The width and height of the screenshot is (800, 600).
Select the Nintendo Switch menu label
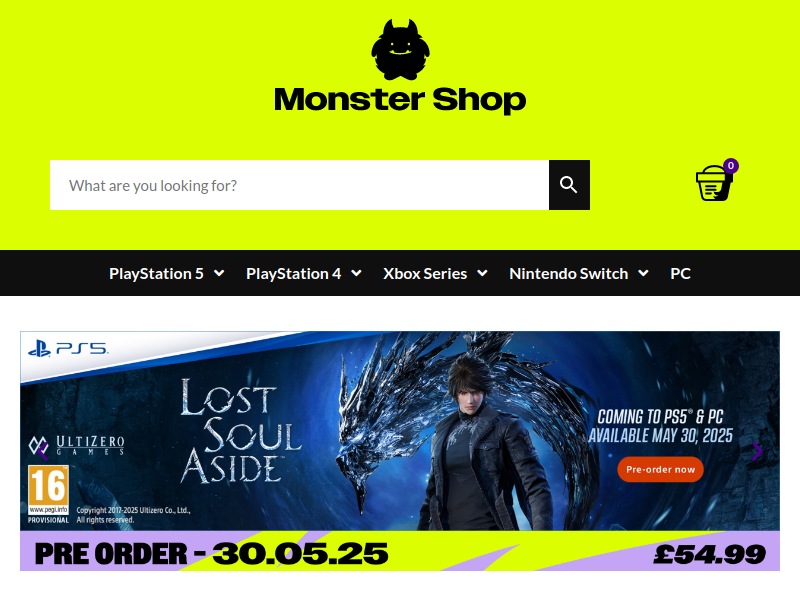pos(568,273)
